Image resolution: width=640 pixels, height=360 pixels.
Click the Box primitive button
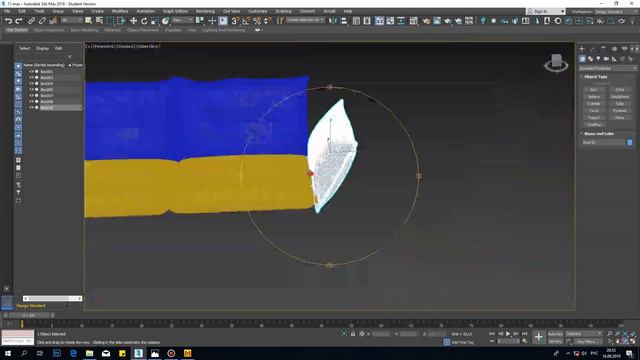(x=594, y=90)
